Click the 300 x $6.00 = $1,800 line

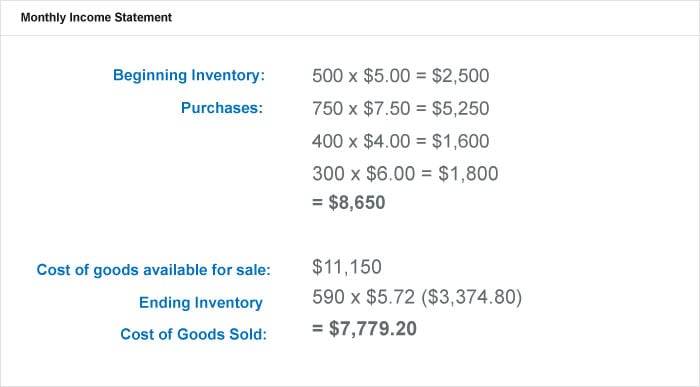(x=405, y=174)
